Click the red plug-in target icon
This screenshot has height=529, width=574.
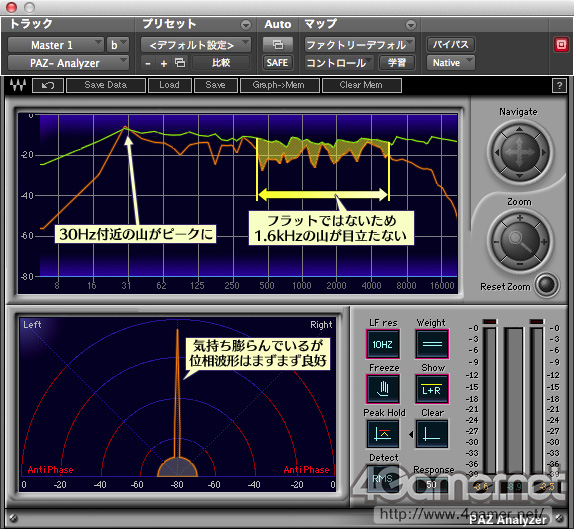(x=561, y=45)
